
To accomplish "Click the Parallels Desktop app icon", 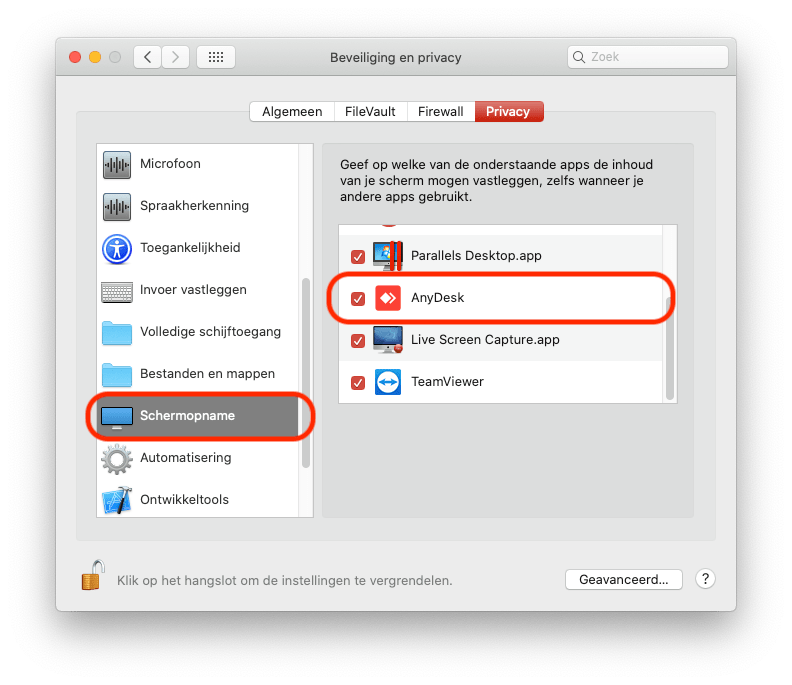I will (x=388, y=256).
